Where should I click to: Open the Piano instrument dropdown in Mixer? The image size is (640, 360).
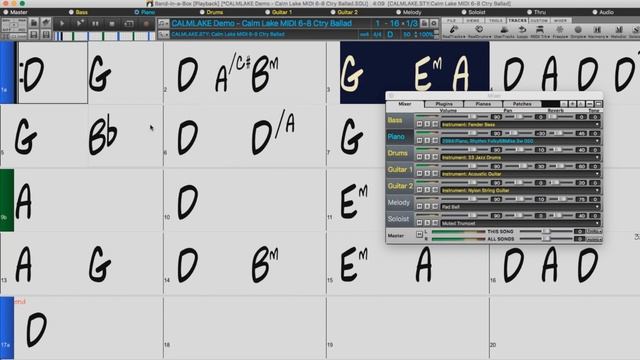click(x=520, y=141)
